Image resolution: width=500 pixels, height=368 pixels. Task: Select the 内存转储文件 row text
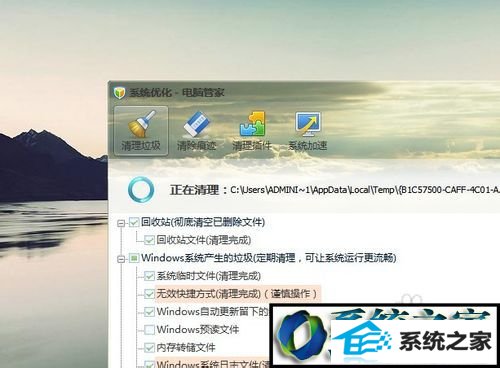(x=186, y=348)
